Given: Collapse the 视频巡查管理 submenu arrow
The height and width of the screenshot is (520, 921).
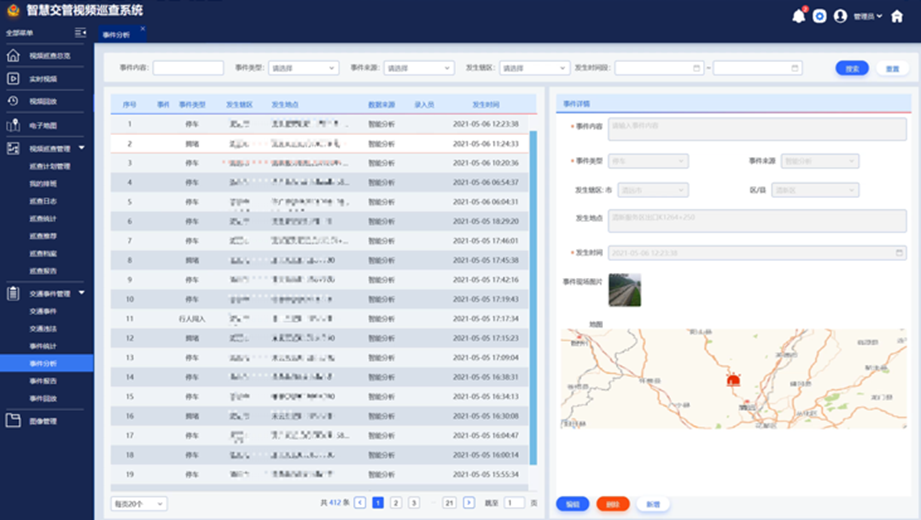Looking at the screenshot, I should 82,148.
